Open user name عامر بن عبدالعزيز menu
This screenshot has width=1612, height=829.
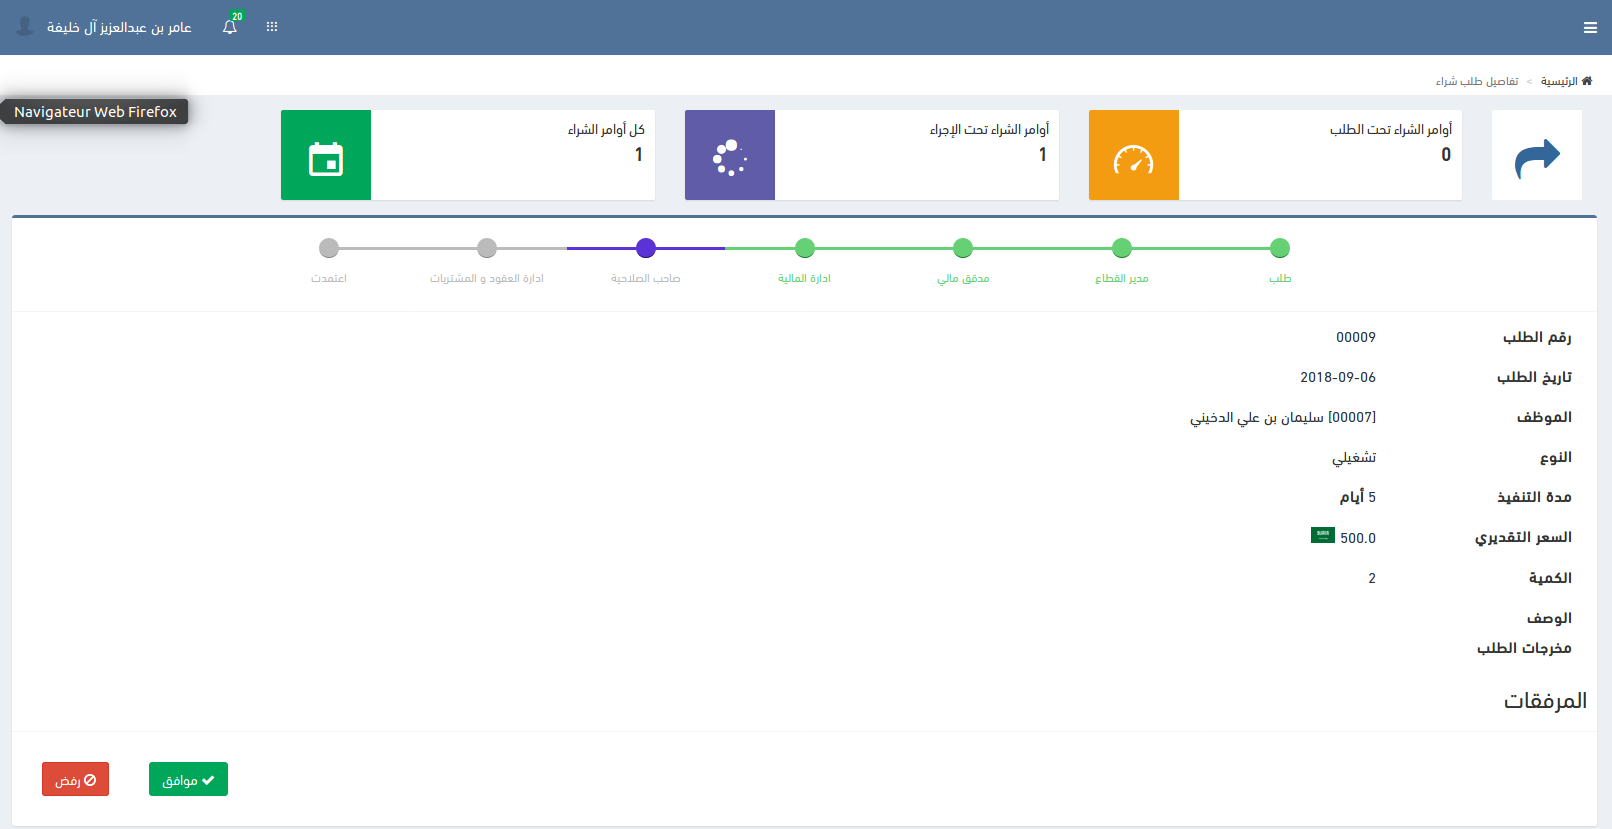[x=119, y=27]
